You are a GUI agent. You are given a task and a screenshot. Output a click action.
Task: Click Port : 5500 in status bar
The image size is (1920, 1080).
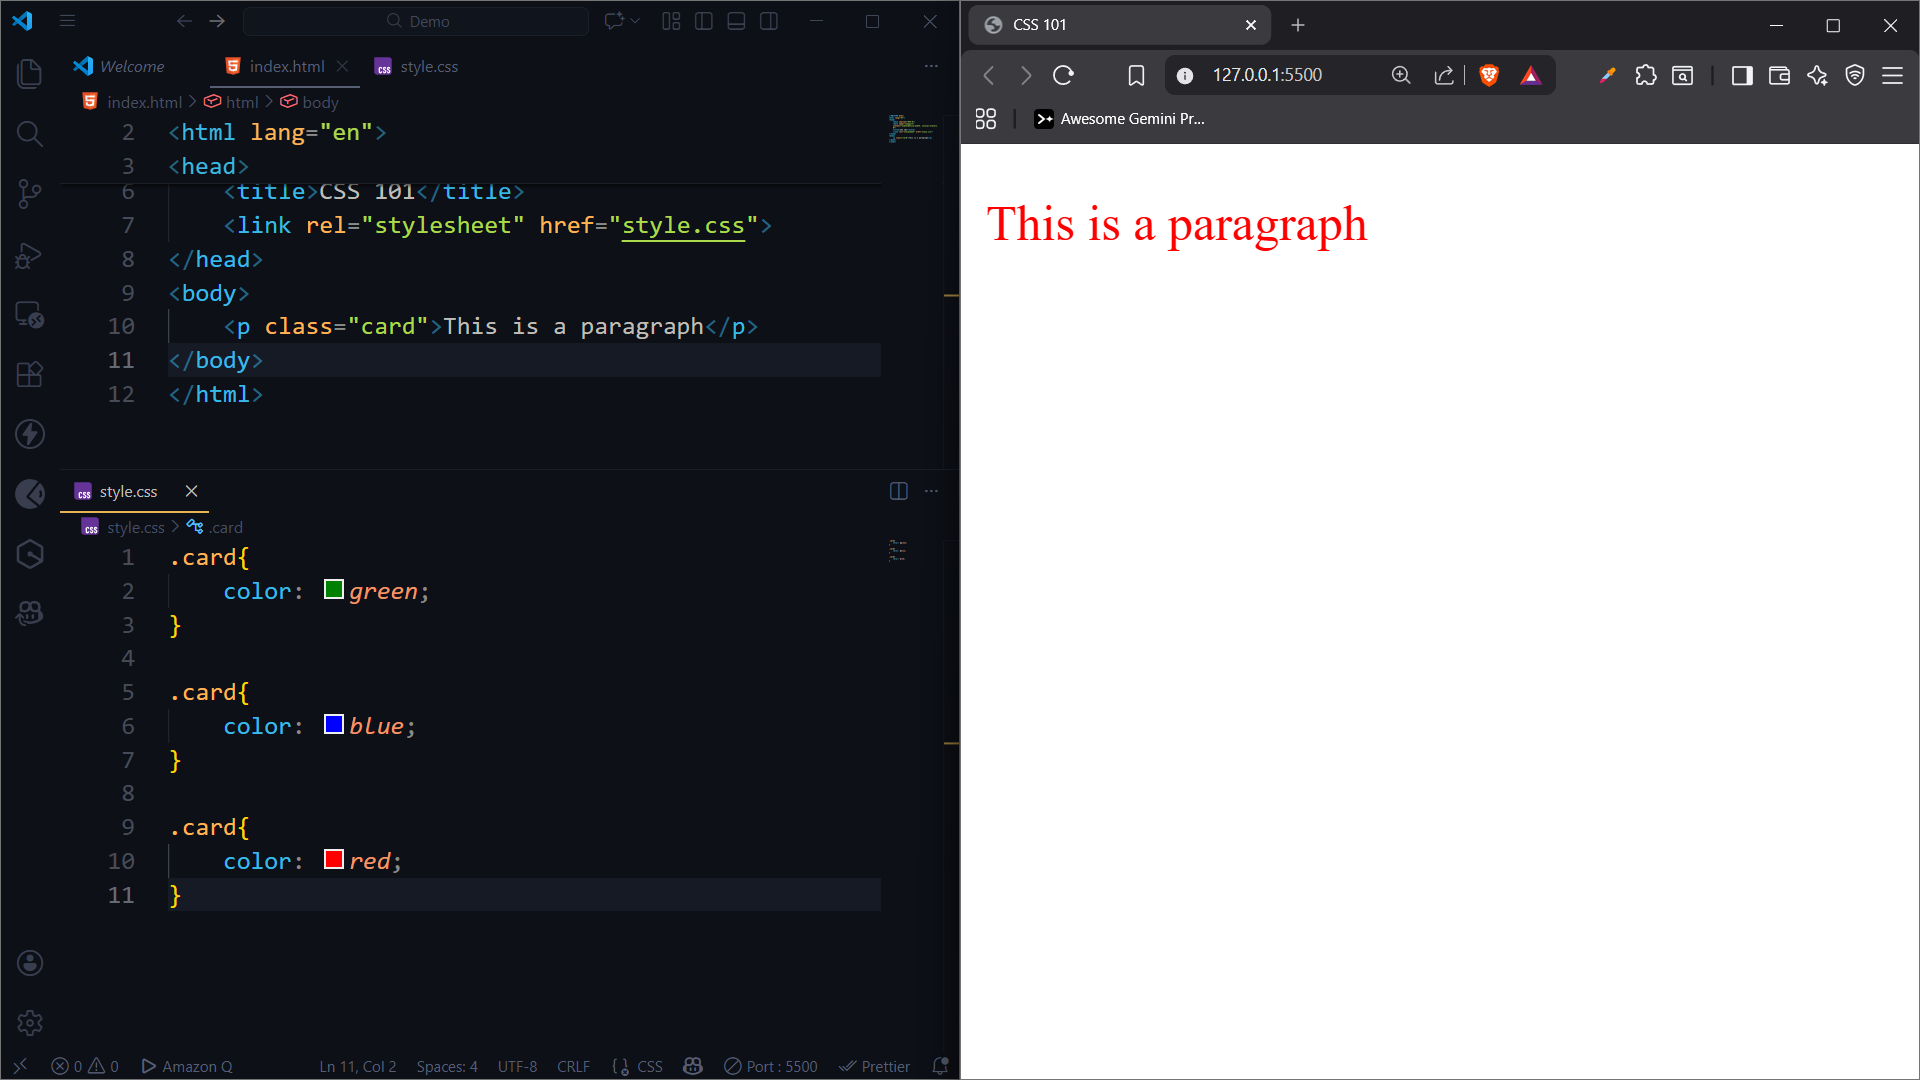771,1066
